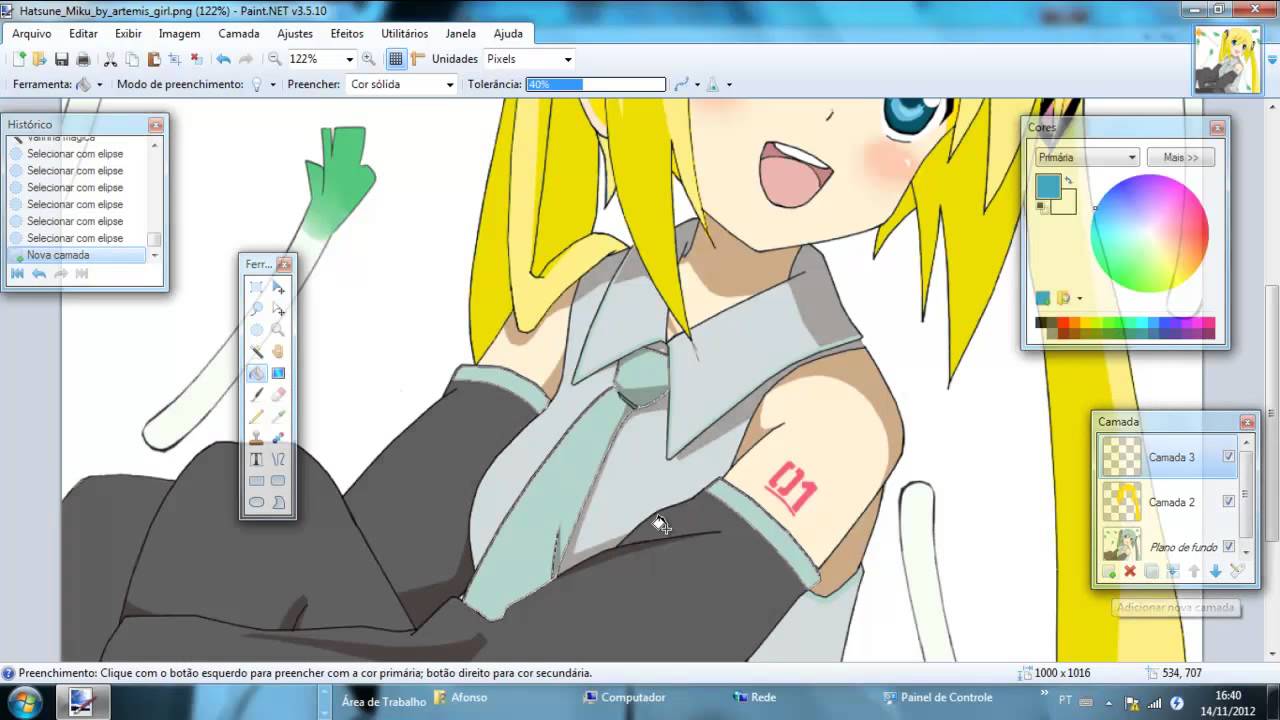
Task: Select the Ellipse Select tool
Action: click(257, 330)
